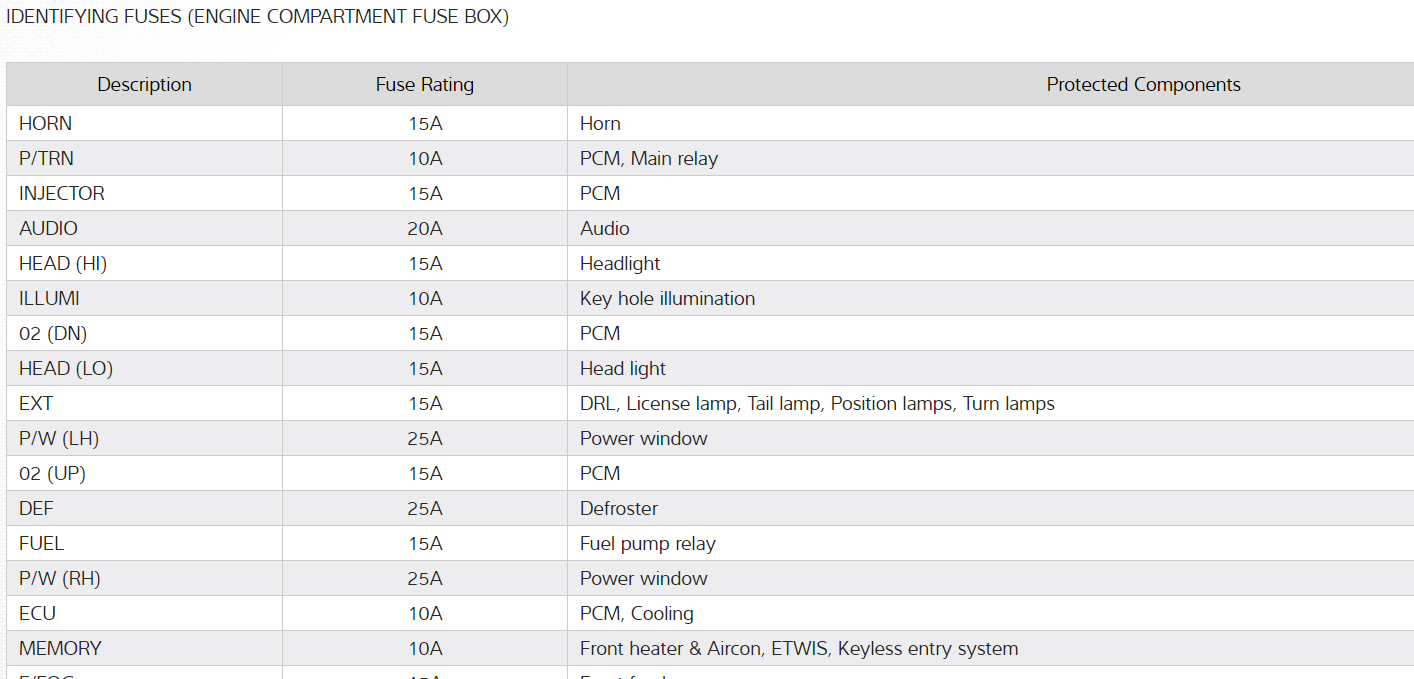Click the INJECTOR row label
The width and height of the screenshot is (1414, 679).
[x=62, y=194]
